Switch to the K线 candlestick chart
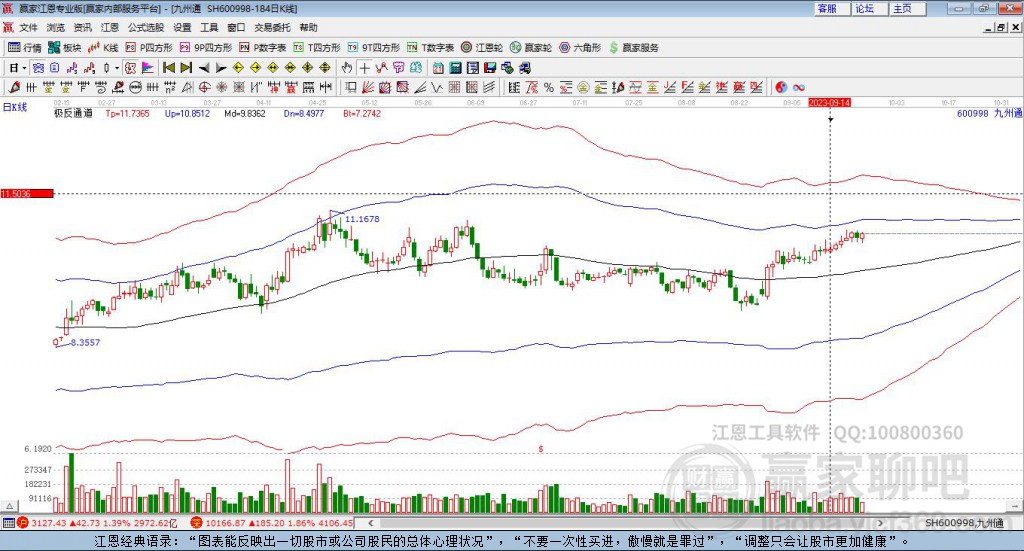 pyautogui.click(x=103, y=48)
